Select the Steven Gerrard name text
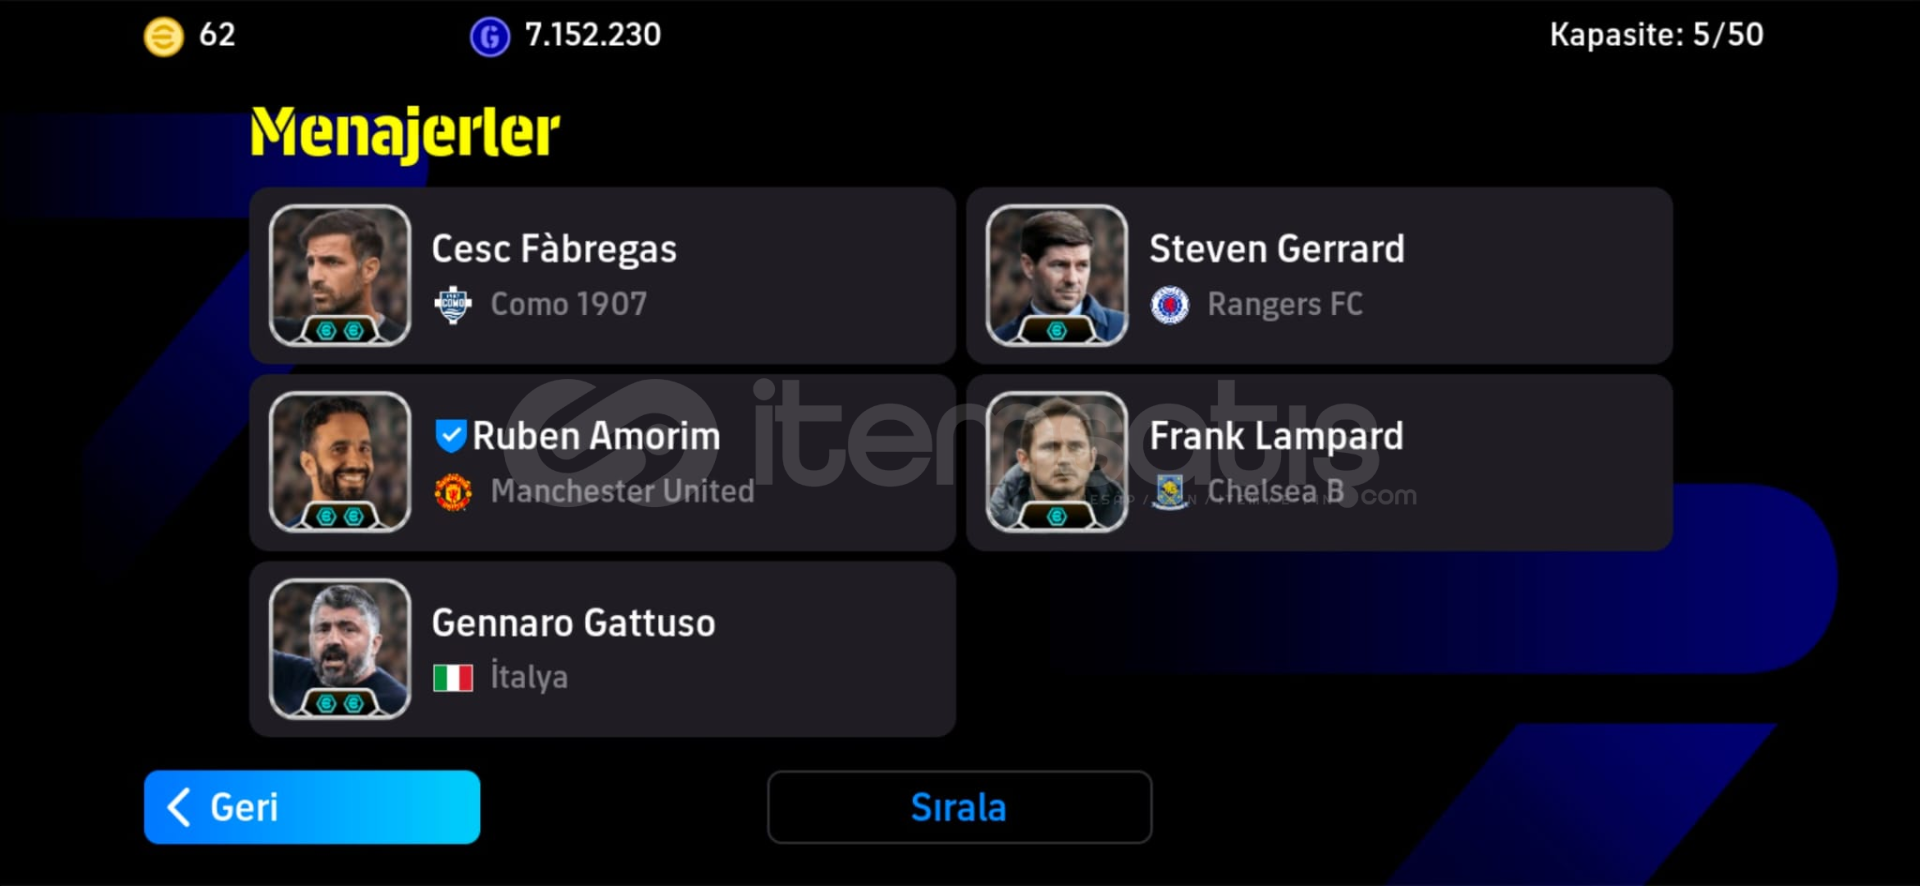This screenshot has width=1920, height=886. [1277, 249]
